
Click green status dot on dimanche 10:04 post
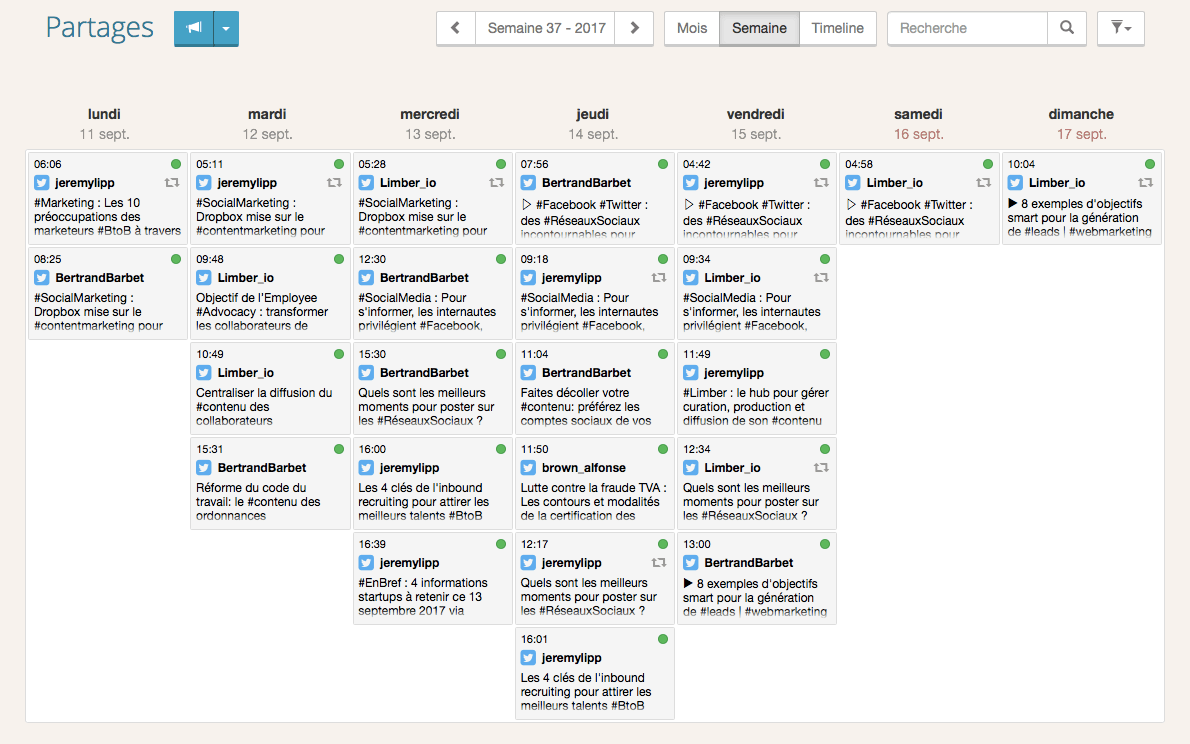pos(1150,164)
